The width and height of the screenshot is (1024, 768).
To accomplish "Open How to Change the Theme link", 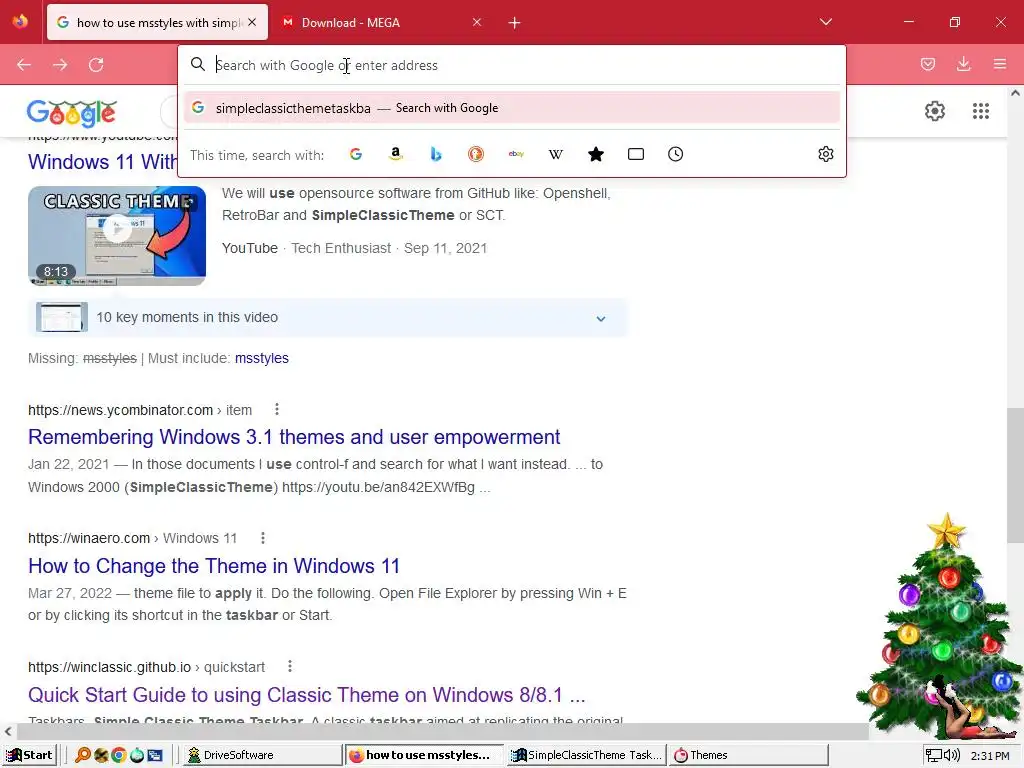I will click(214, 566).
